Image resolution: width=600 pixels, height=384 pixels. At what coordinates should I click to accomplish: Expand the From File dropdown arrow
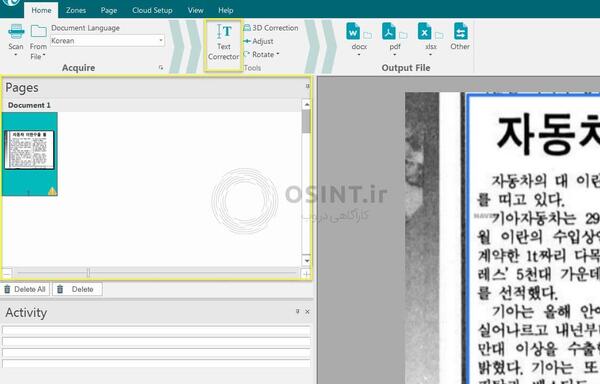point(44,55)
